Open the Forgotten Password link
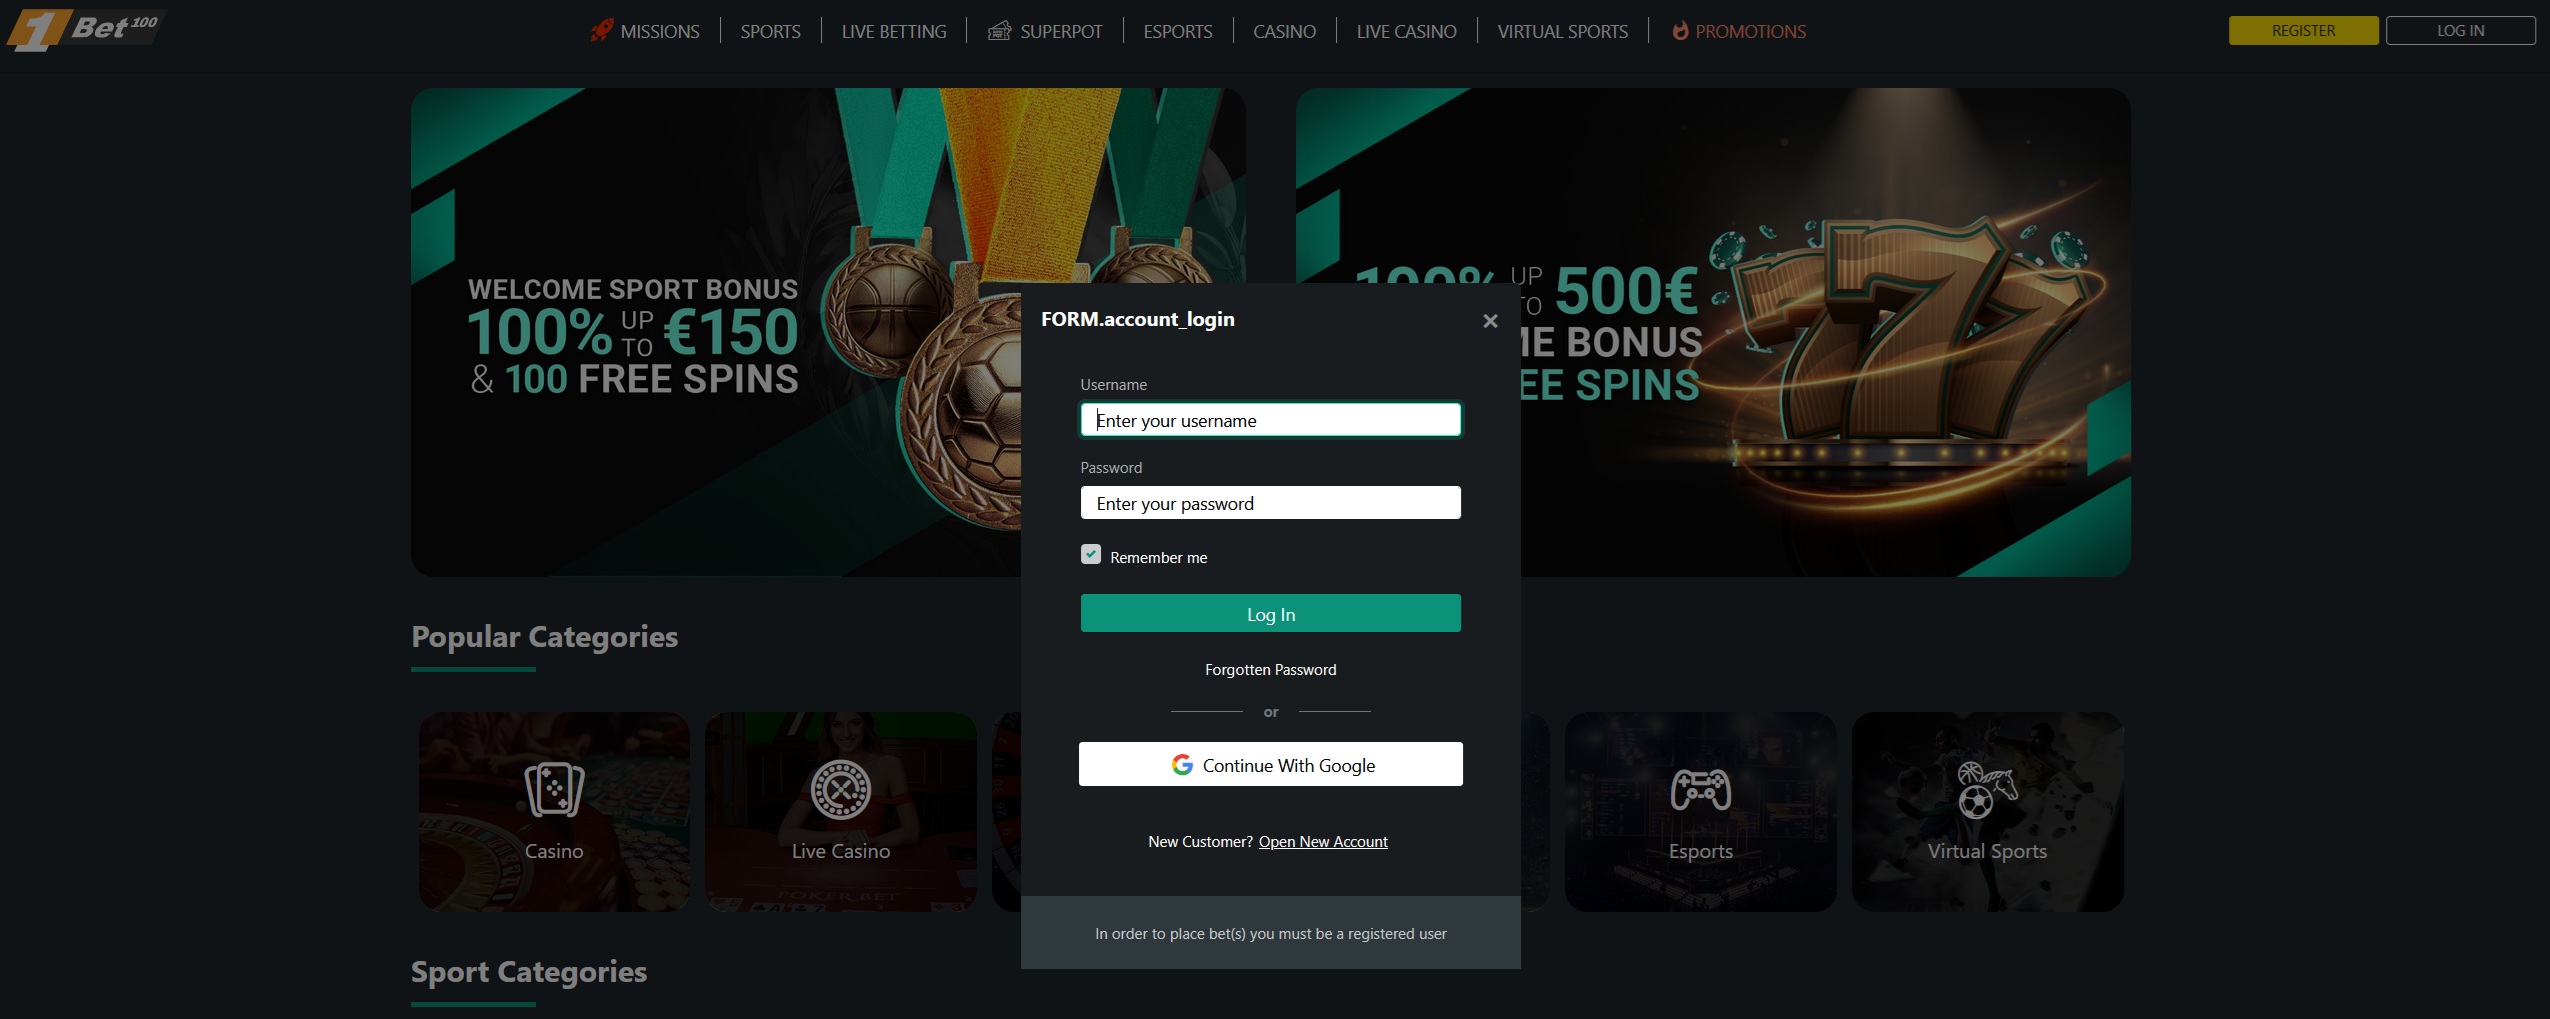Screen dimensions: 2550x1019 click(x=1270, y=670)
